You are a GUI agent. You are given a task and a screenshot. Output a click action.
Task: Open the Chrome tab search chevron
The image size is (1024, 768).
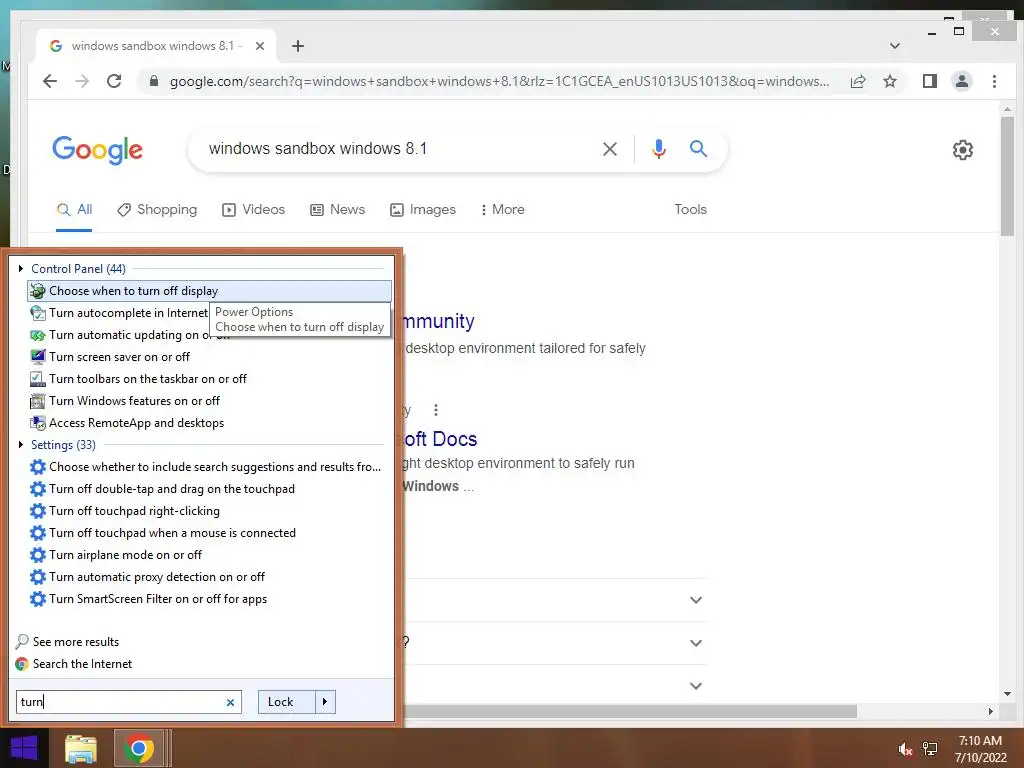pos(895,46)
